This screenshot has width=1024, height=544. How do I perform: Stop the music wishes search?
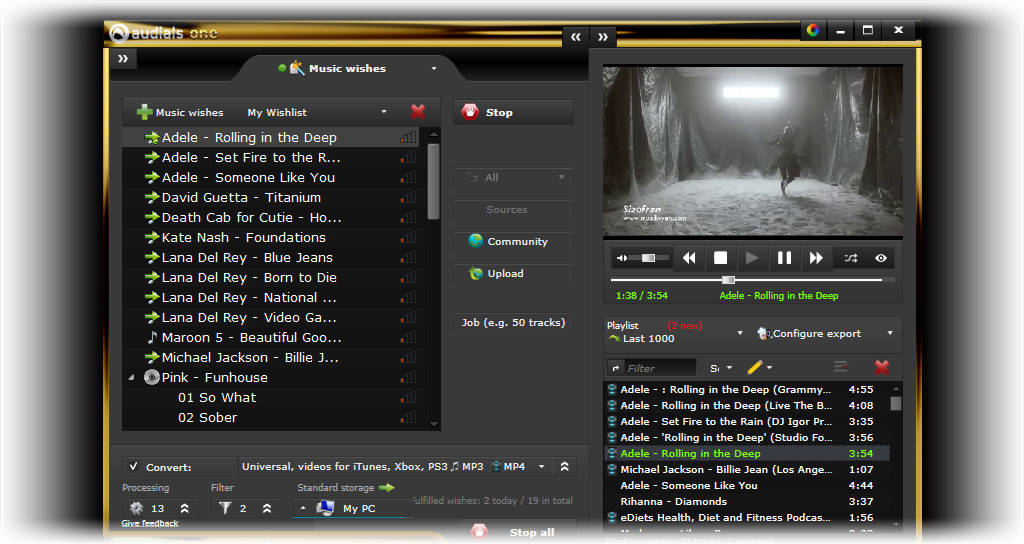click(513, 112)
